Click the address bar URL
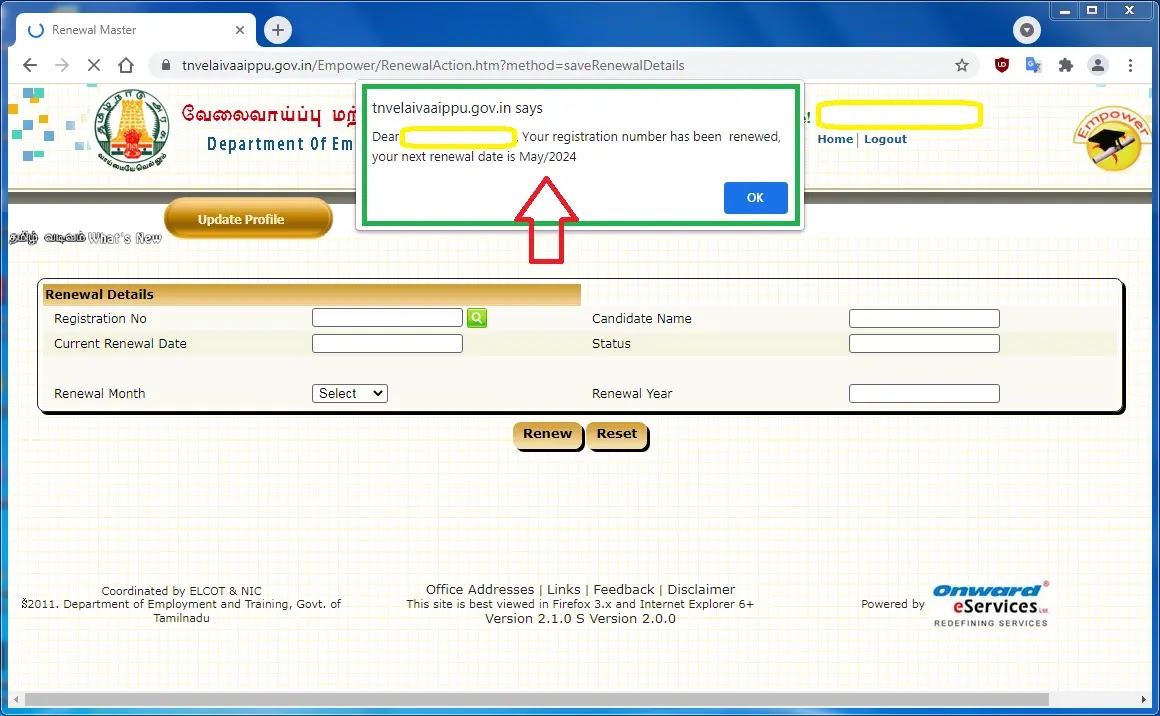Viewport: 1160px width, 716px height. tap(433, 65)
